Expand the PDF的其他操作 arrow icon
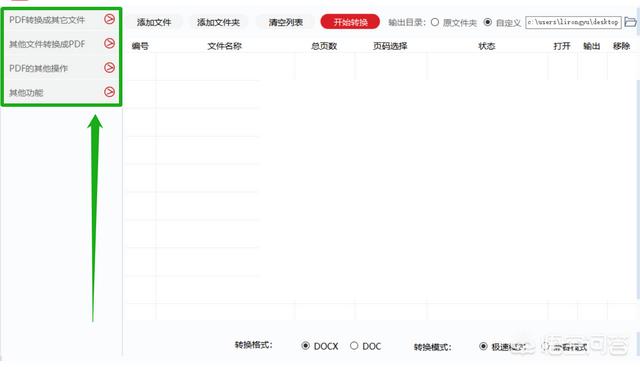 pos(109,67)
